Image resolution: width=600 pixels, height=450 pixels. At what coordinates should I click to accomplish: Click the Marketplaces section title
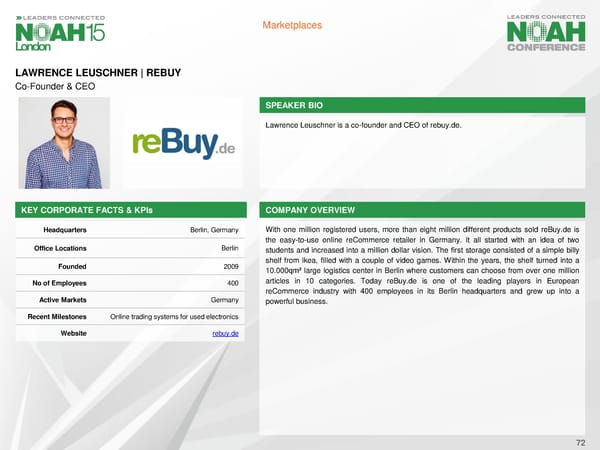click(292, 25)
